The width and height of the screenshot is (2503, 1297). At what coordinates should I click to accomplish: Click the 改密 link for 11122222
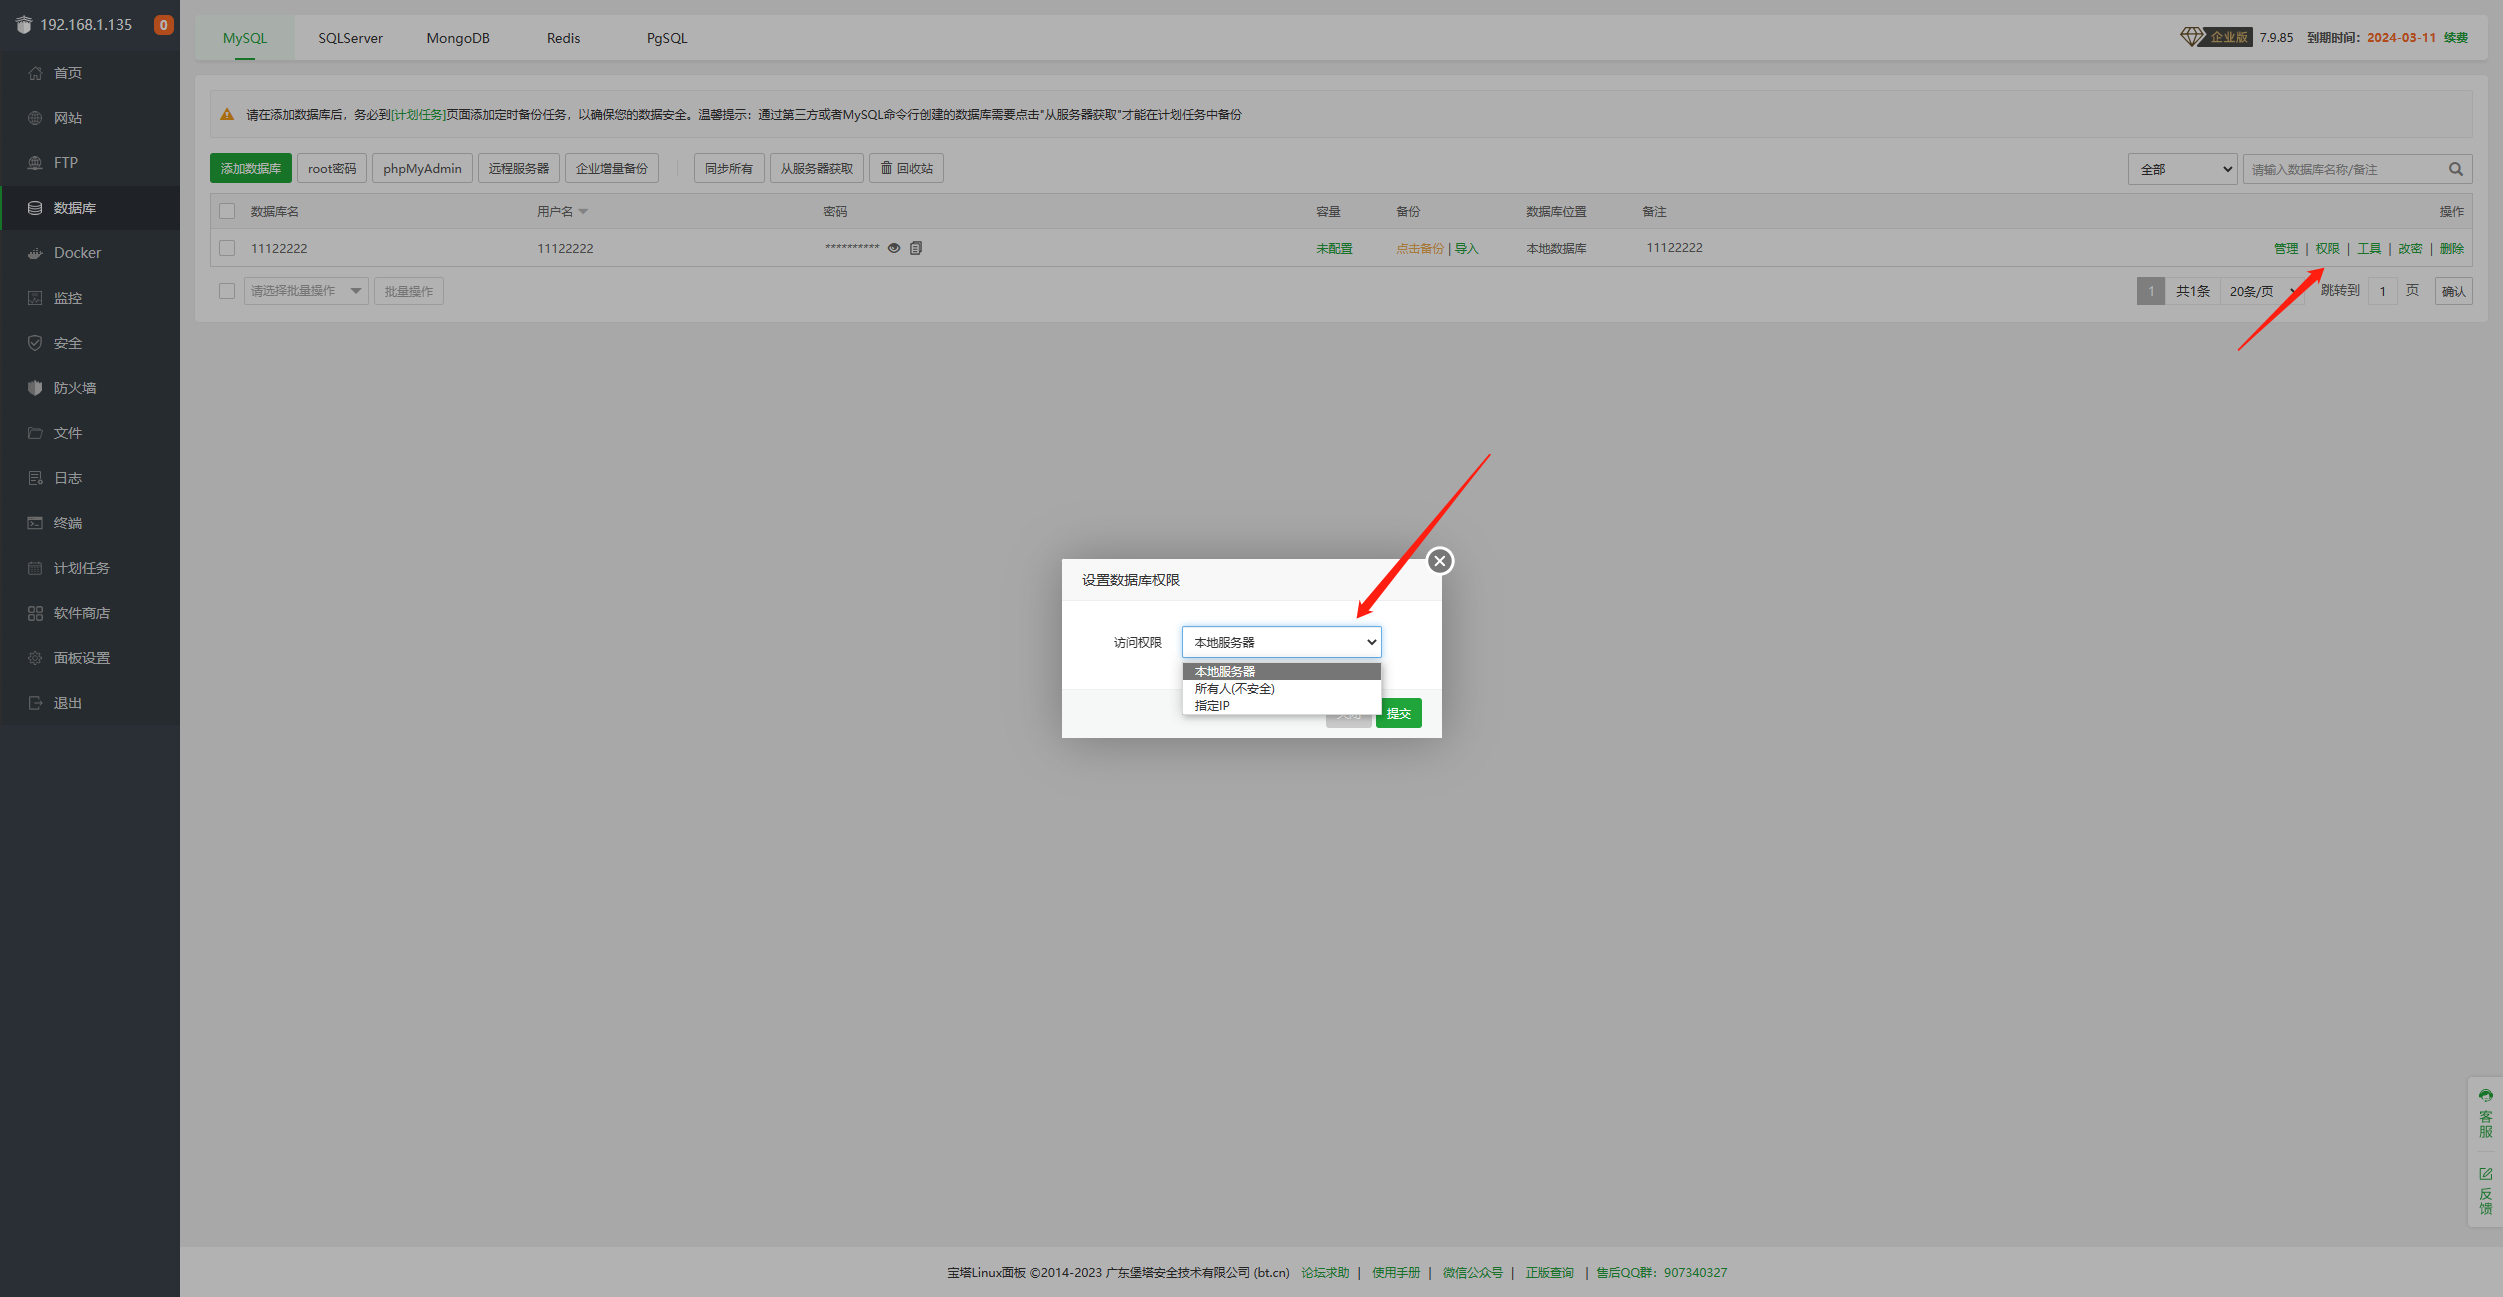click(2410, 248)
